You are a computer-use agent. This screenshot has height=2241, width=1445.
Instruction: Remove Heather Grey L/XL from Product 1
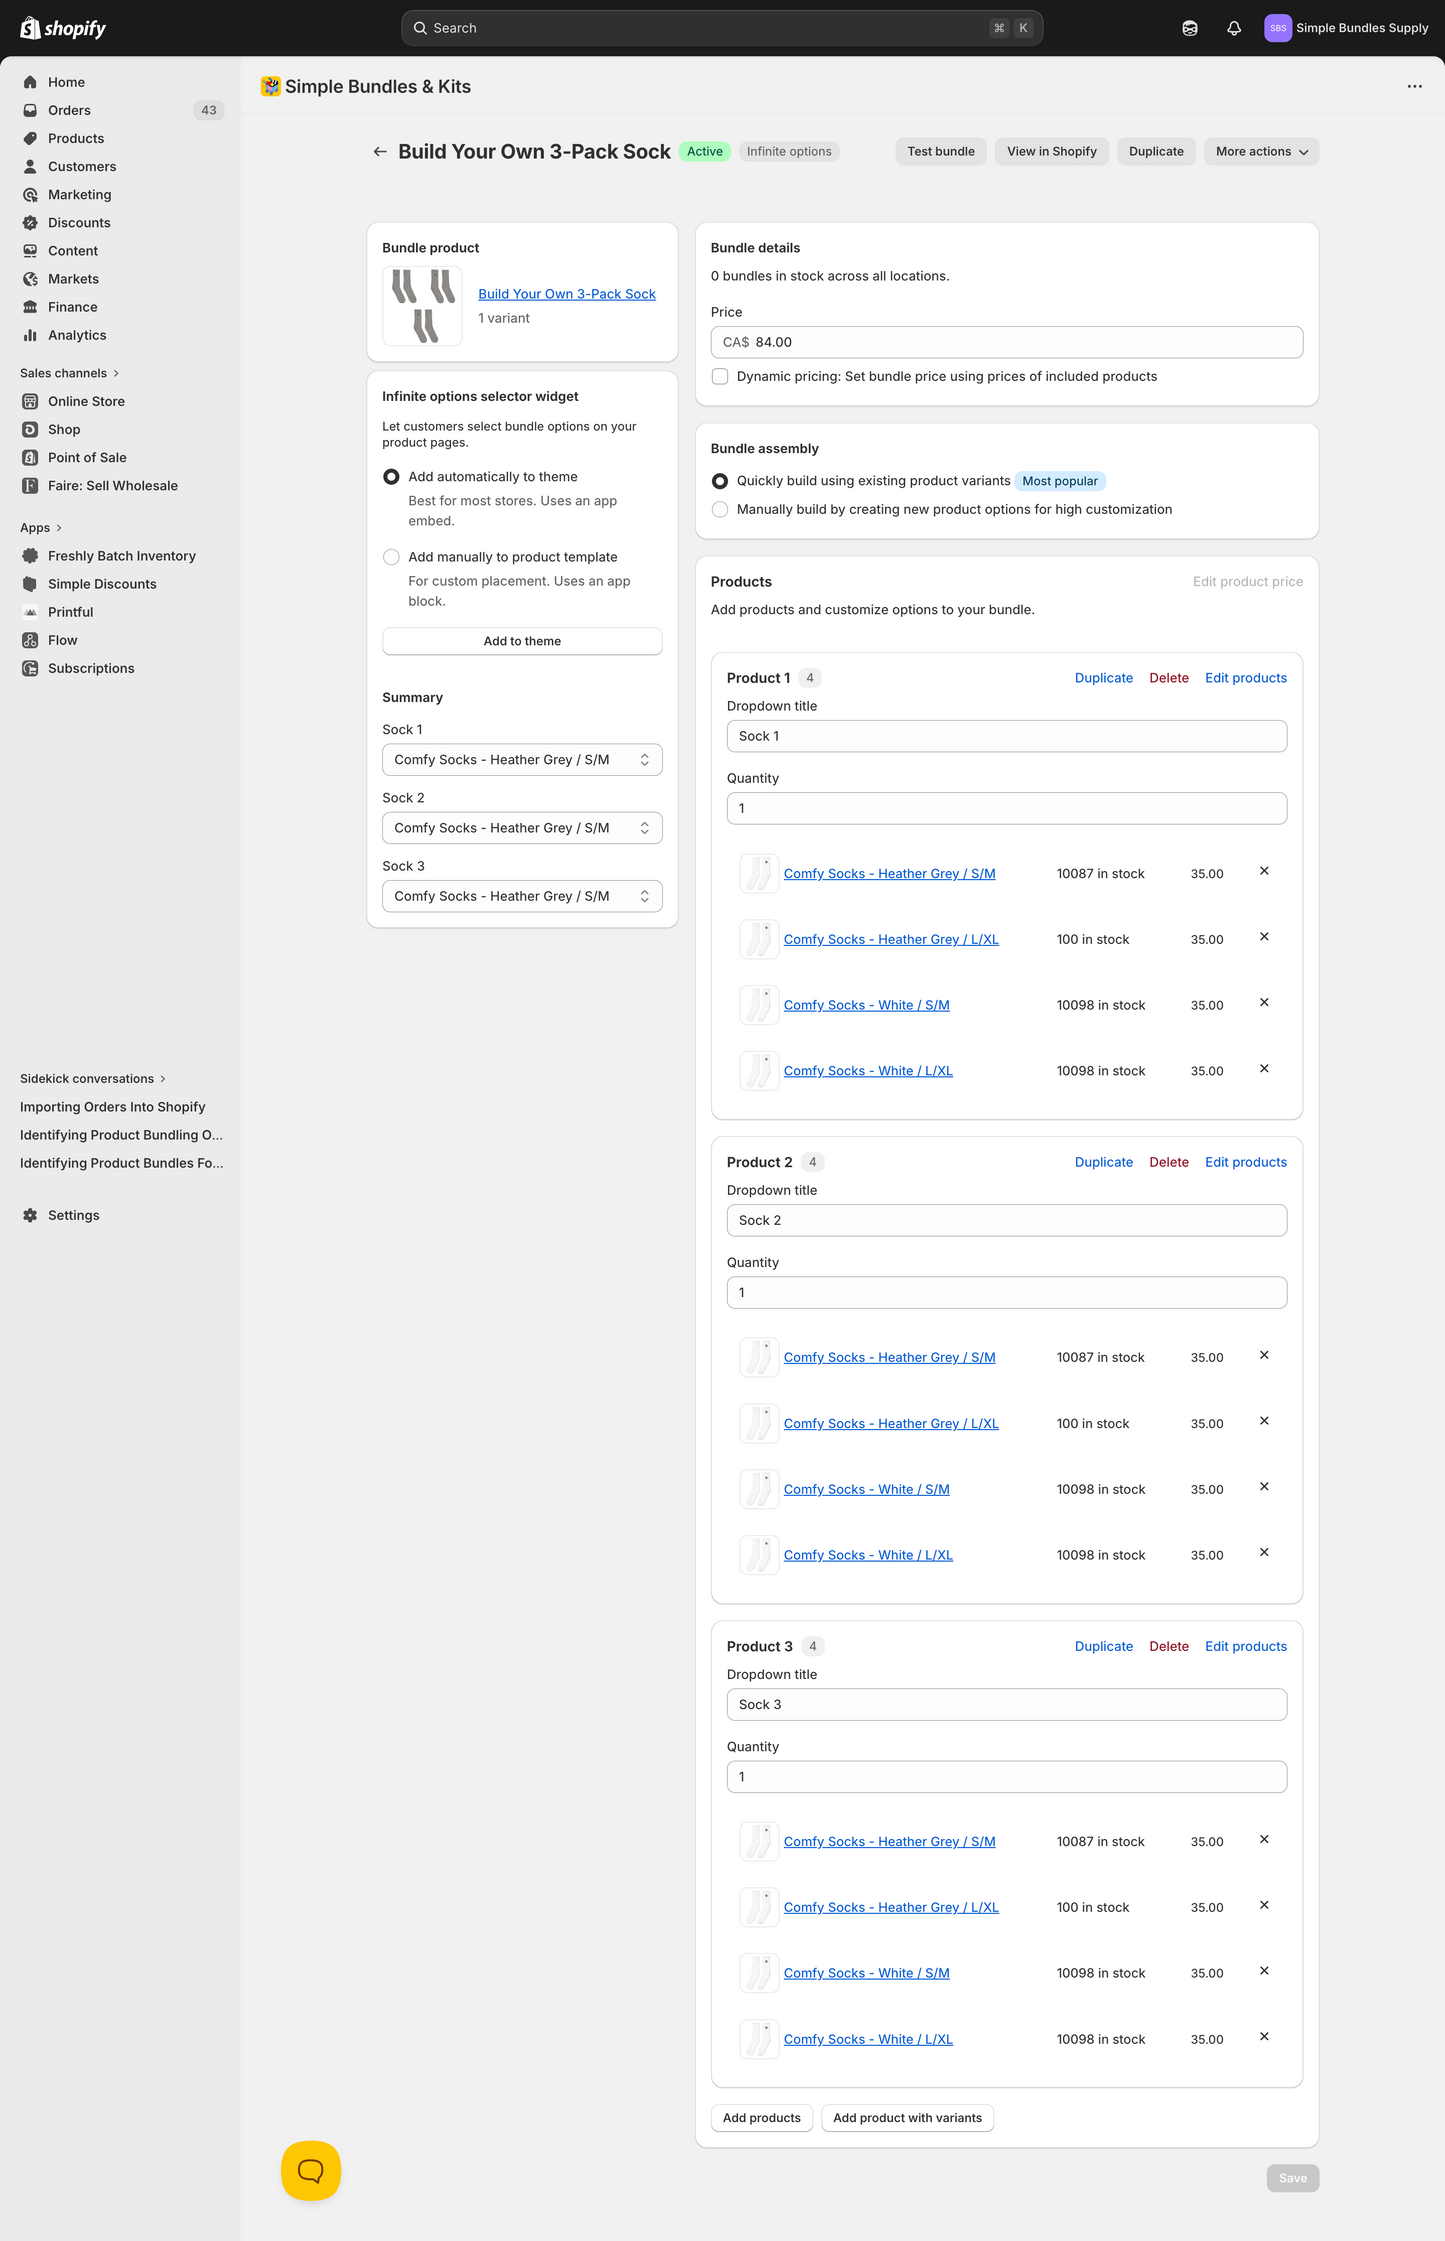point(1264,937)
